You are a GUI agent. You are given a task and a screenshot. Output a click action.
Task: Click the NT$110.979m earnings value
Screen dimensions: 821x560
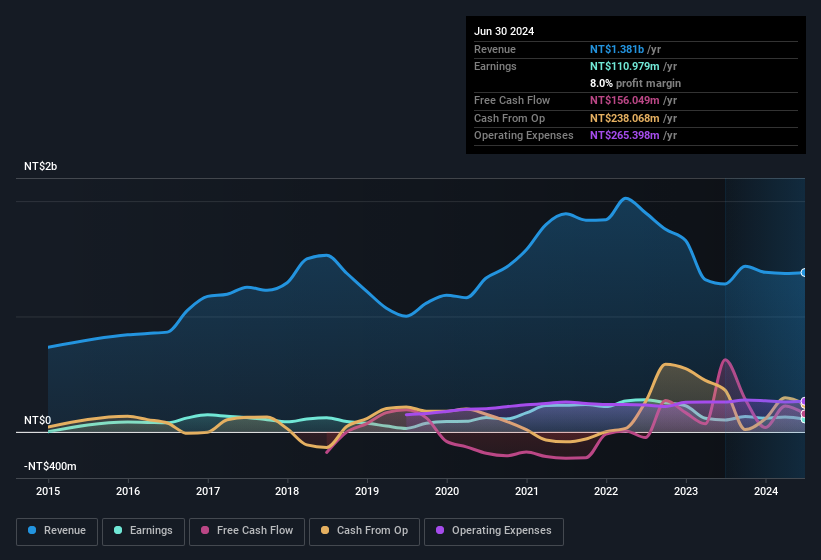tap(625, 66)
